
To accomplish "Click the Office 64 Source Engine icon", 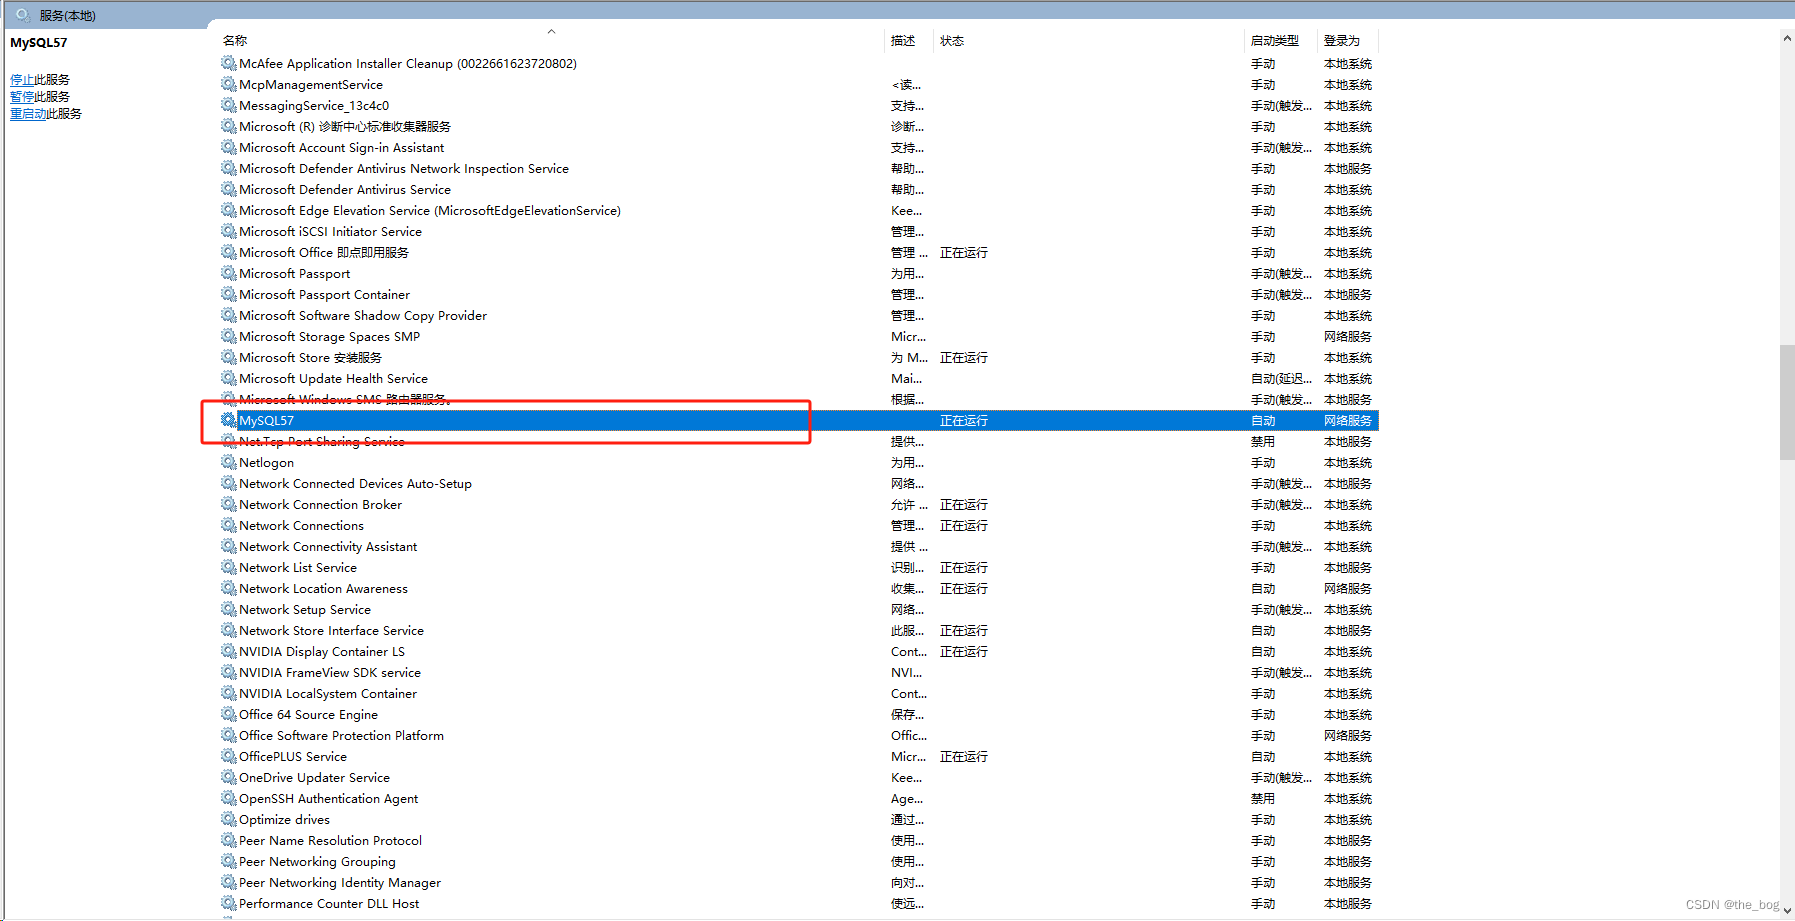I will click(228, 714).
